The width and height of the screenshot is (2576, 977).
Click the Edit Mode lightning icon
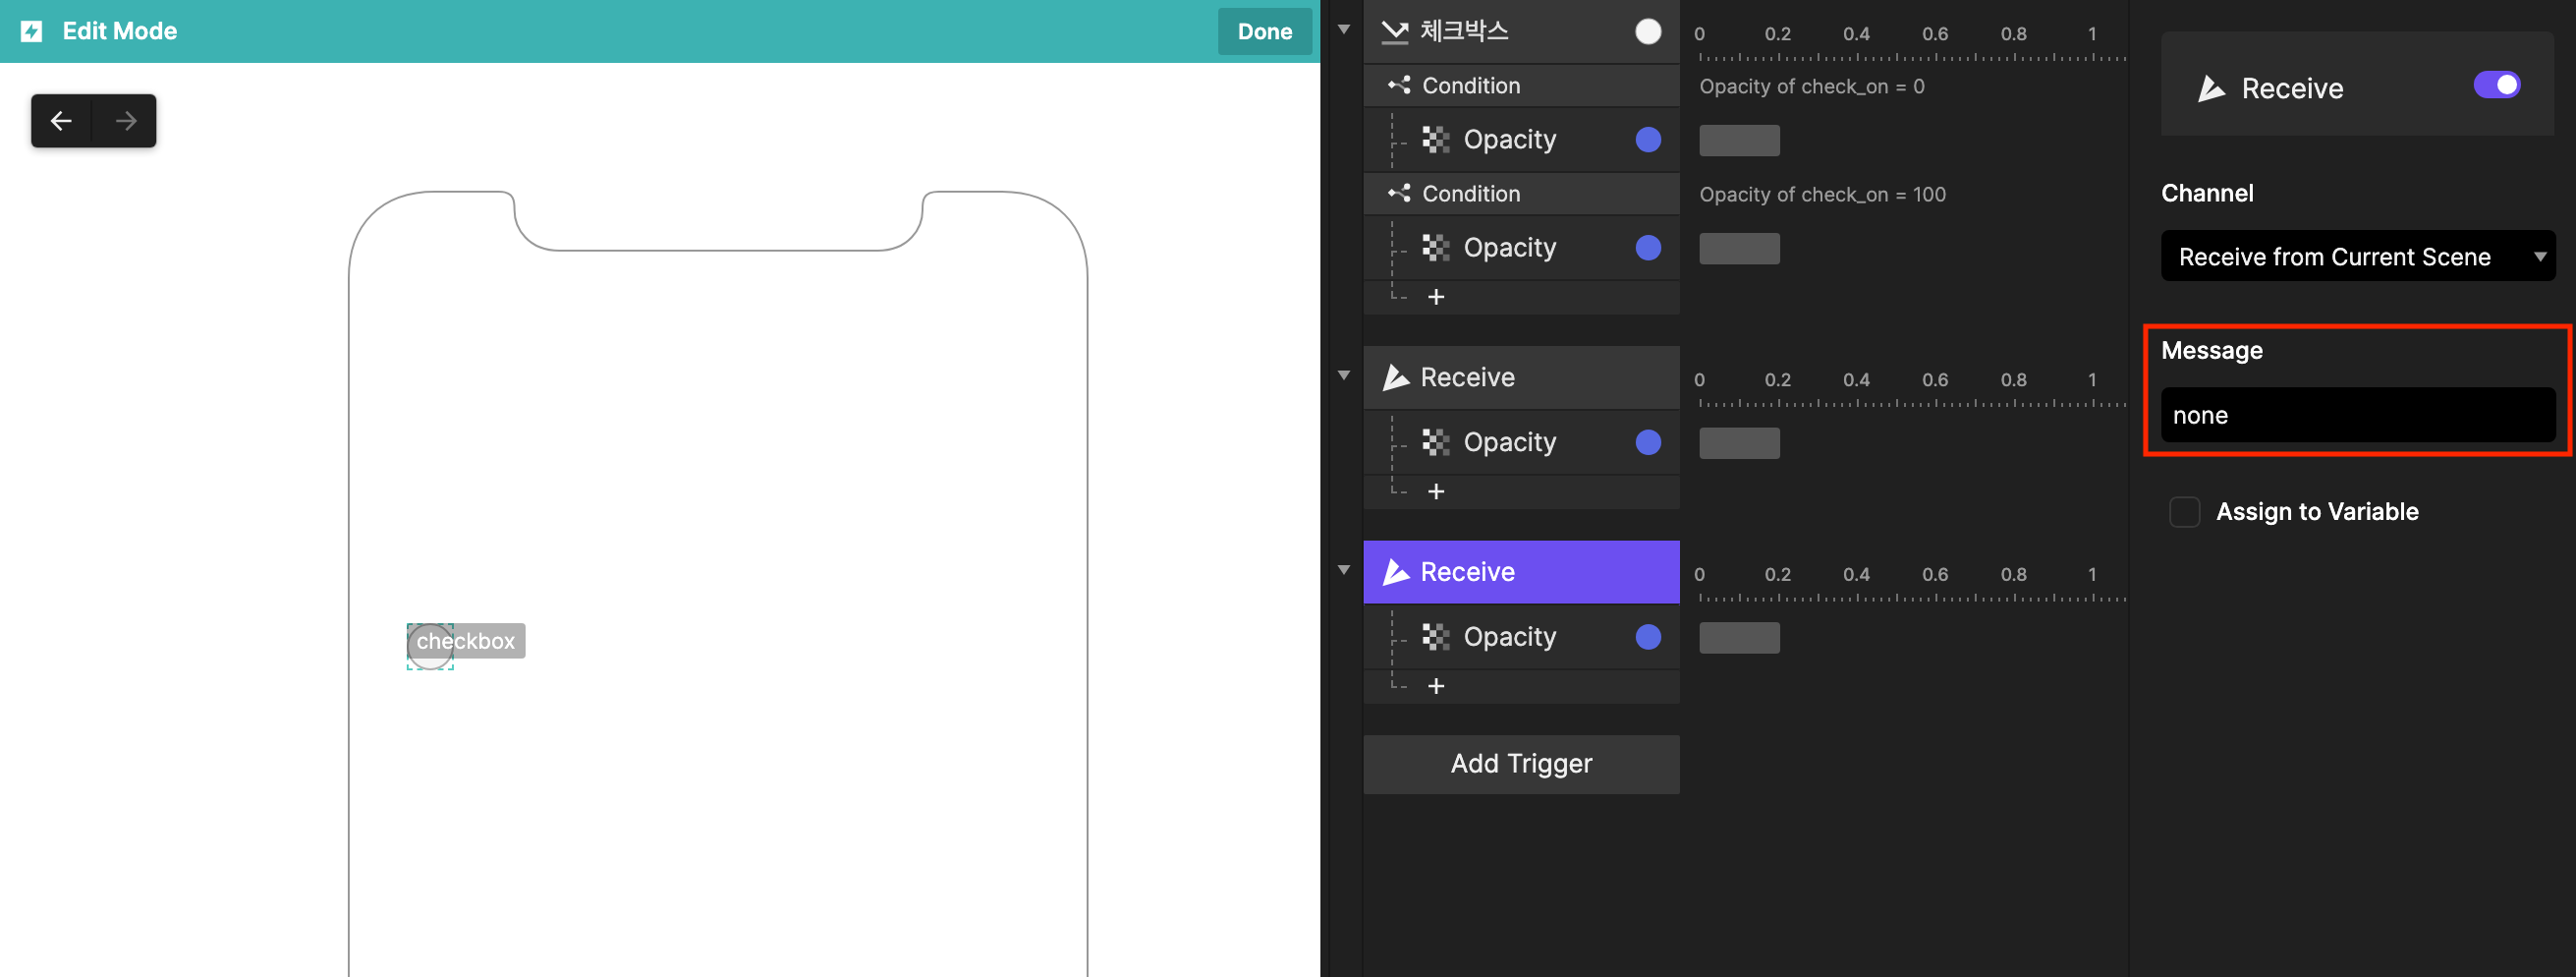(x=32, y=31)
